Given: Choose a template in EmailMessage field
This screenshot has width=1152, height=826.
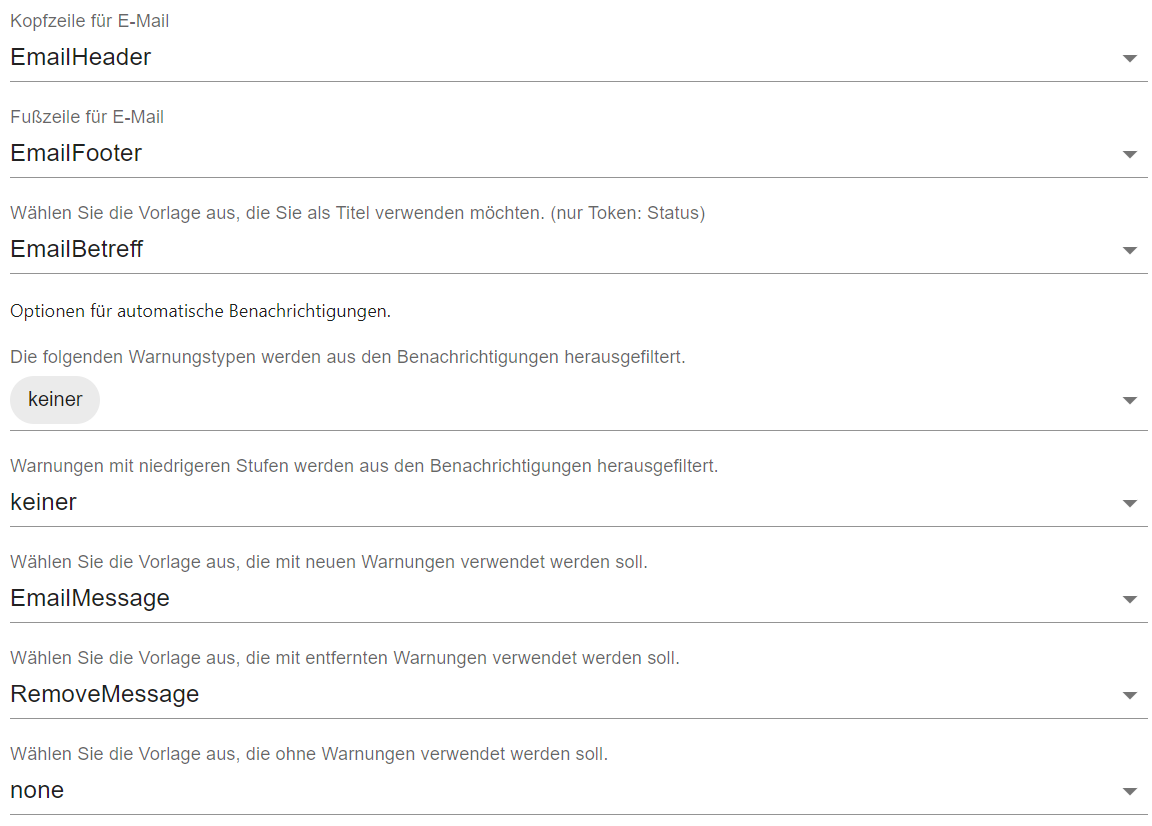Looking at the screenshot, I should click(579, 598).
